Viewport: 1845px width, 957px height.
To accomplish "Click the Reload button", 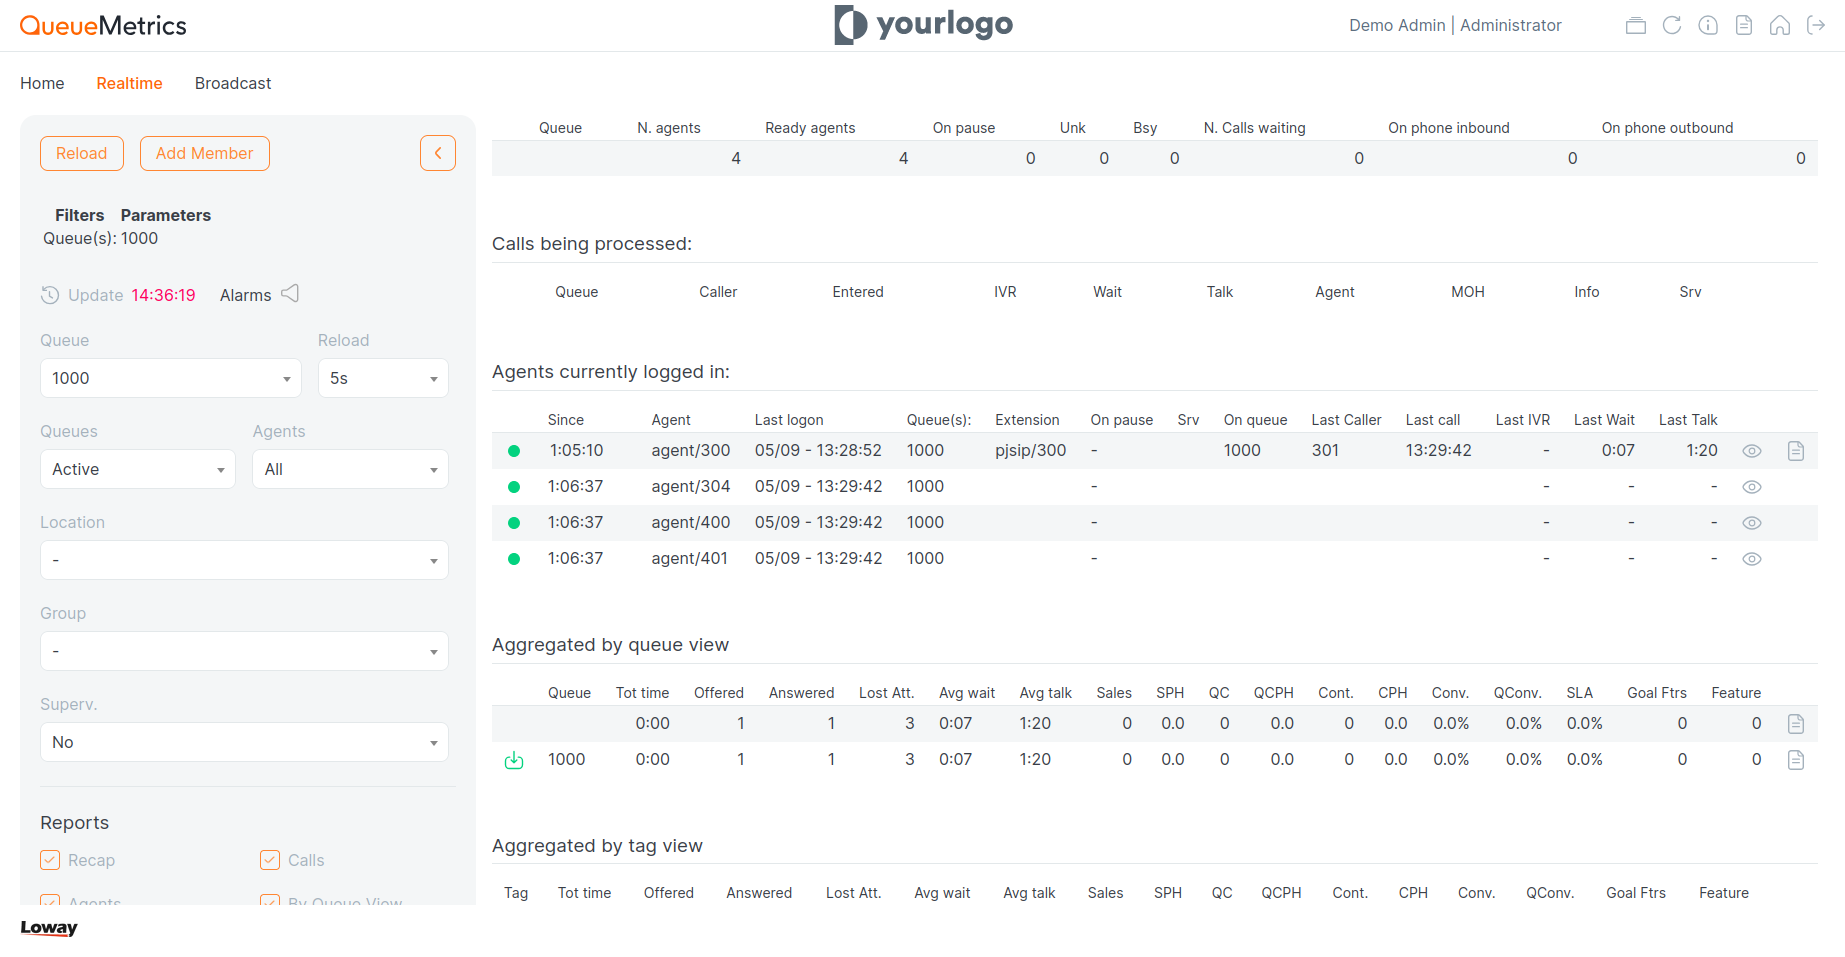I will [81, 153].
